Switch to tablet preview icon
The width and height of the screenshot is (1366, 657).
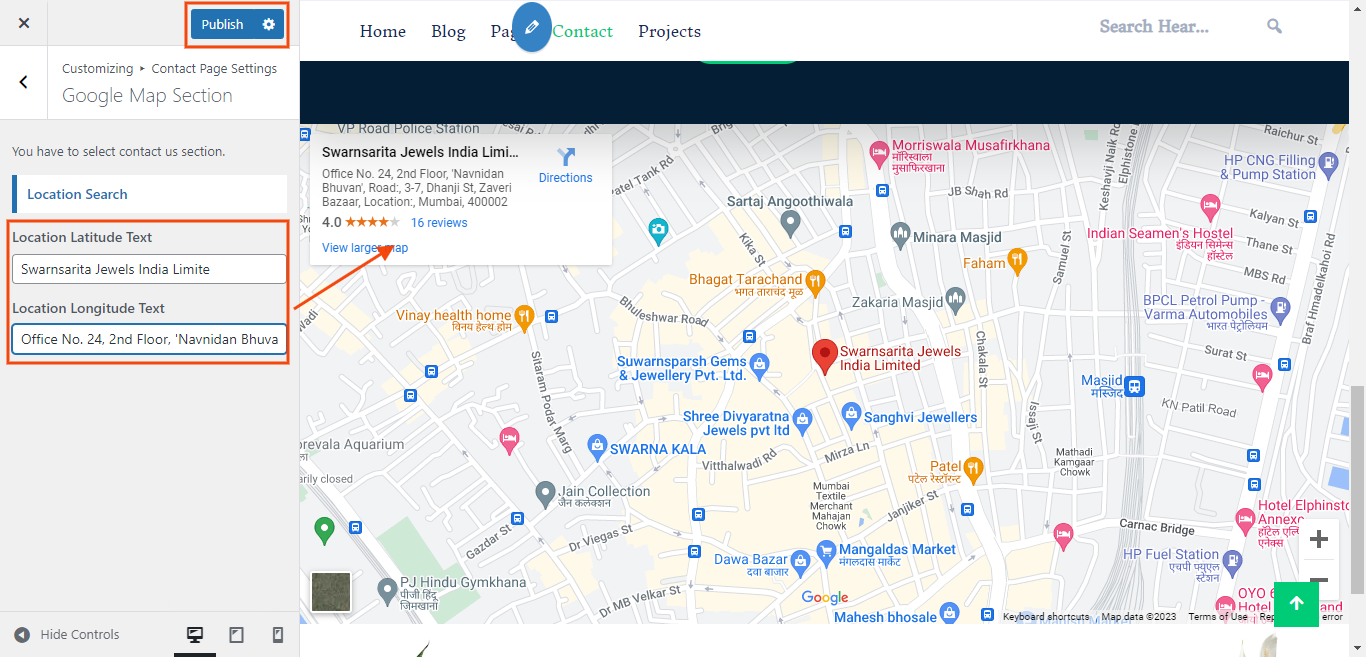[x=237, y=635]
